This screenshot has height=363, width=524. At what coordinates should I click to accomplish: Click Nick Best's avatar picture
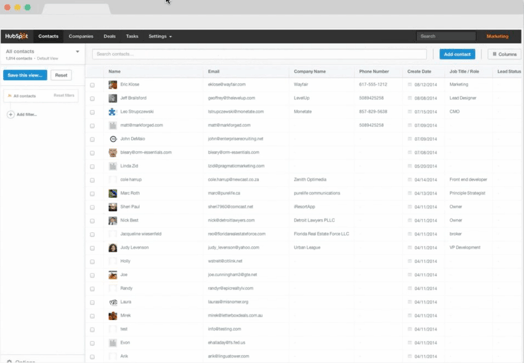[x=113, y=221]
